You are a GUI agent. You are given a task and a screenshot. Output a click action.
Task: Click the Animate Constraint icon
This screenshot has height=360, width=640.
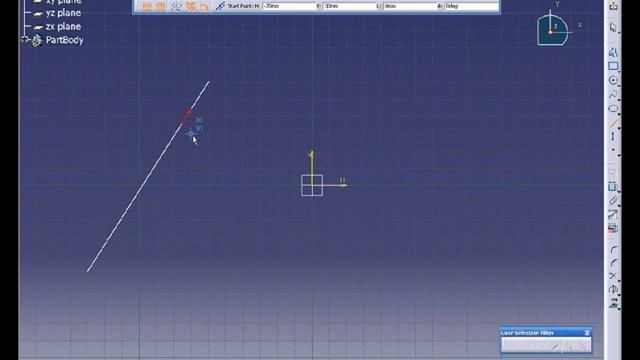coord(613,214)
